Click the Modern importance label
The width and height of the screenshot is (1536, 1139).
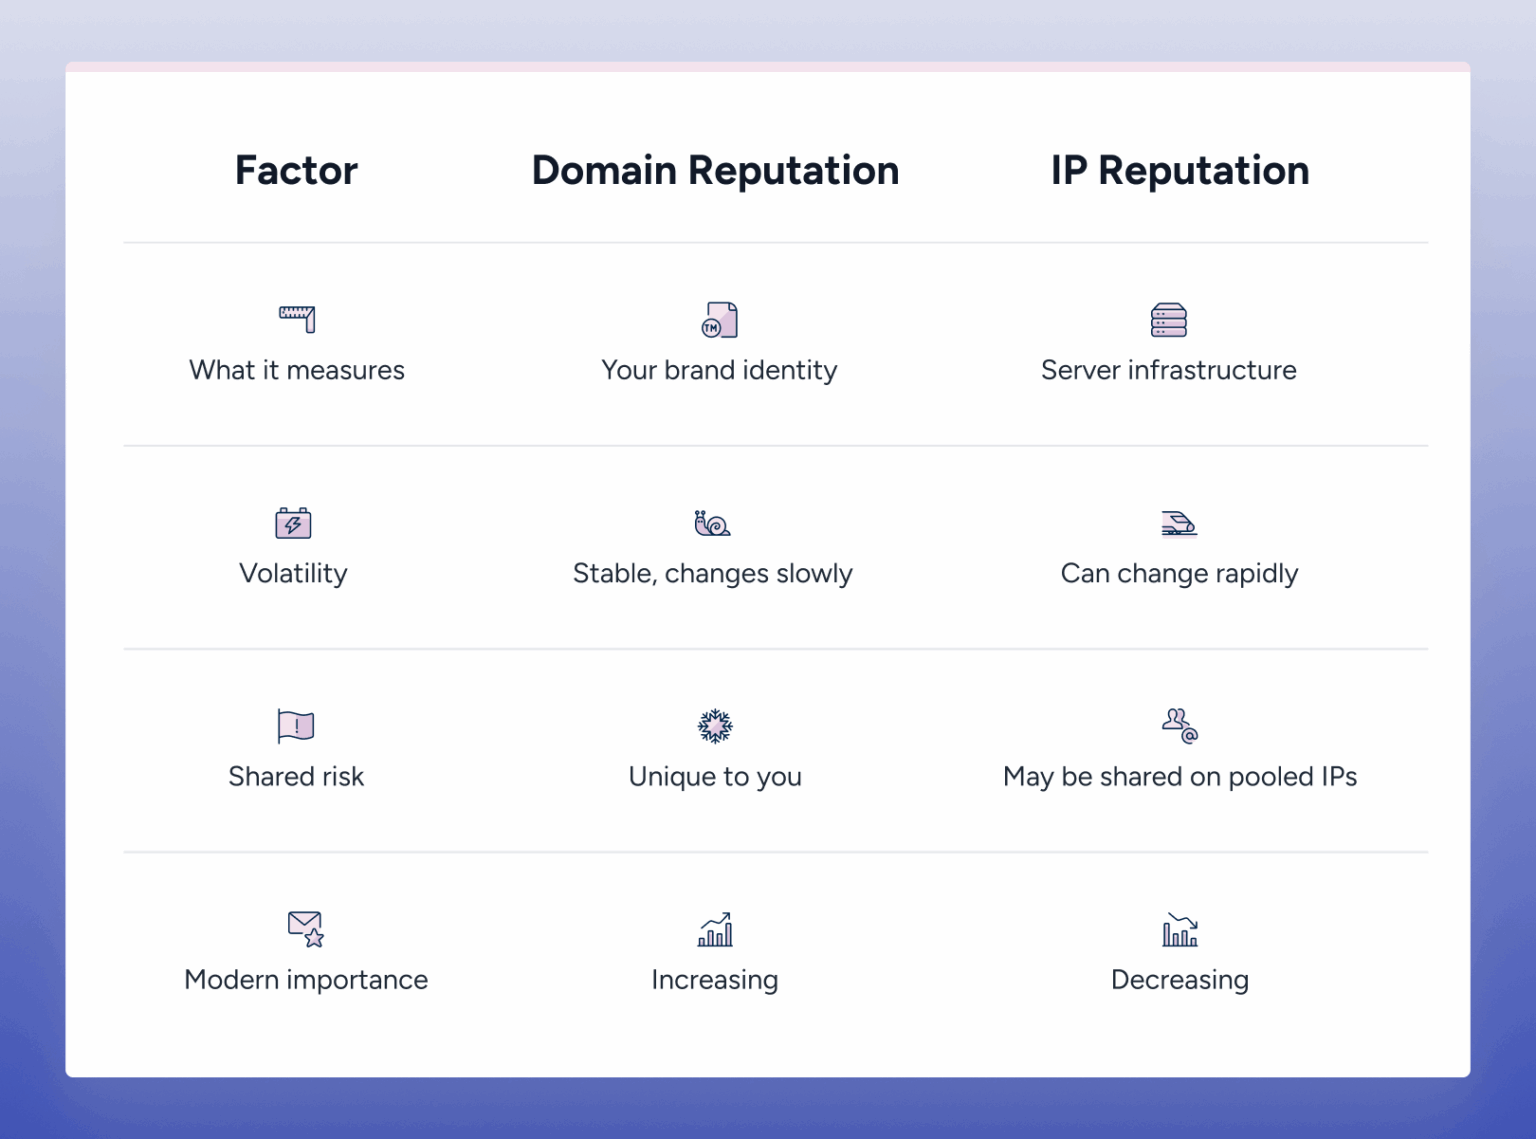tap(306, 980)
